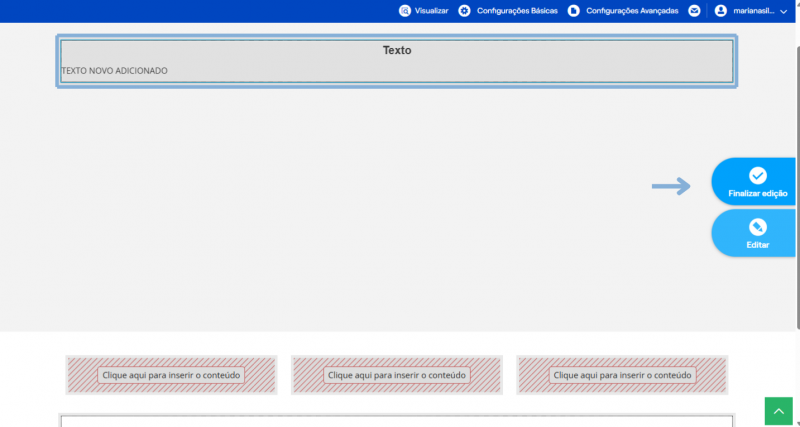Open the Visualizar preview icon
This screenshot has width=800, height=427.
[x=405, y=11]
